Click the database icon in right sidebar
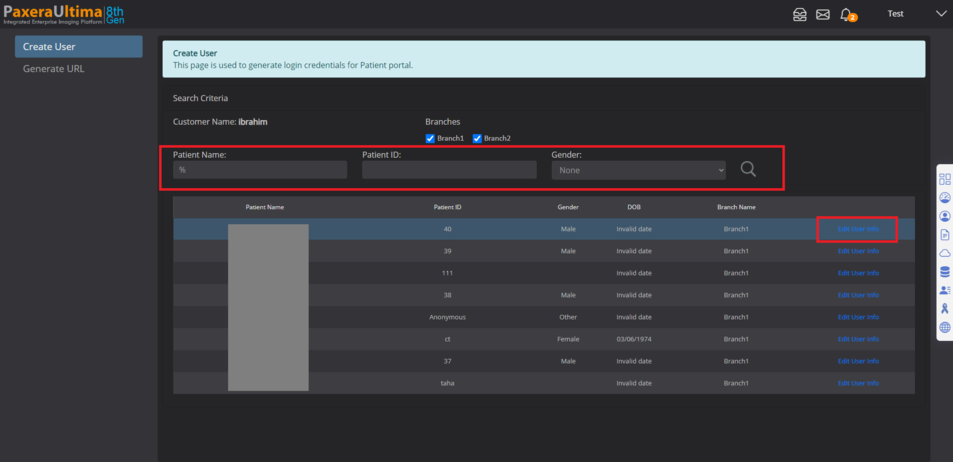This screenshot has height=462, width=953. (945, 271)
